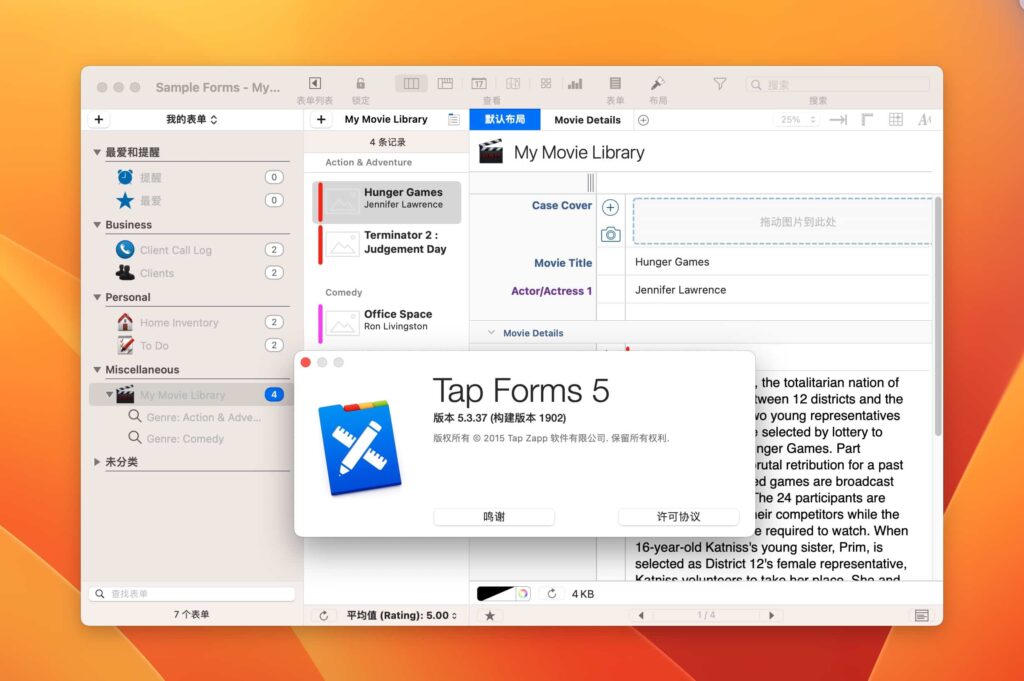Open the color picker wheel near the star rating
The image size is (1024, 681).
(x=523, y=593)
